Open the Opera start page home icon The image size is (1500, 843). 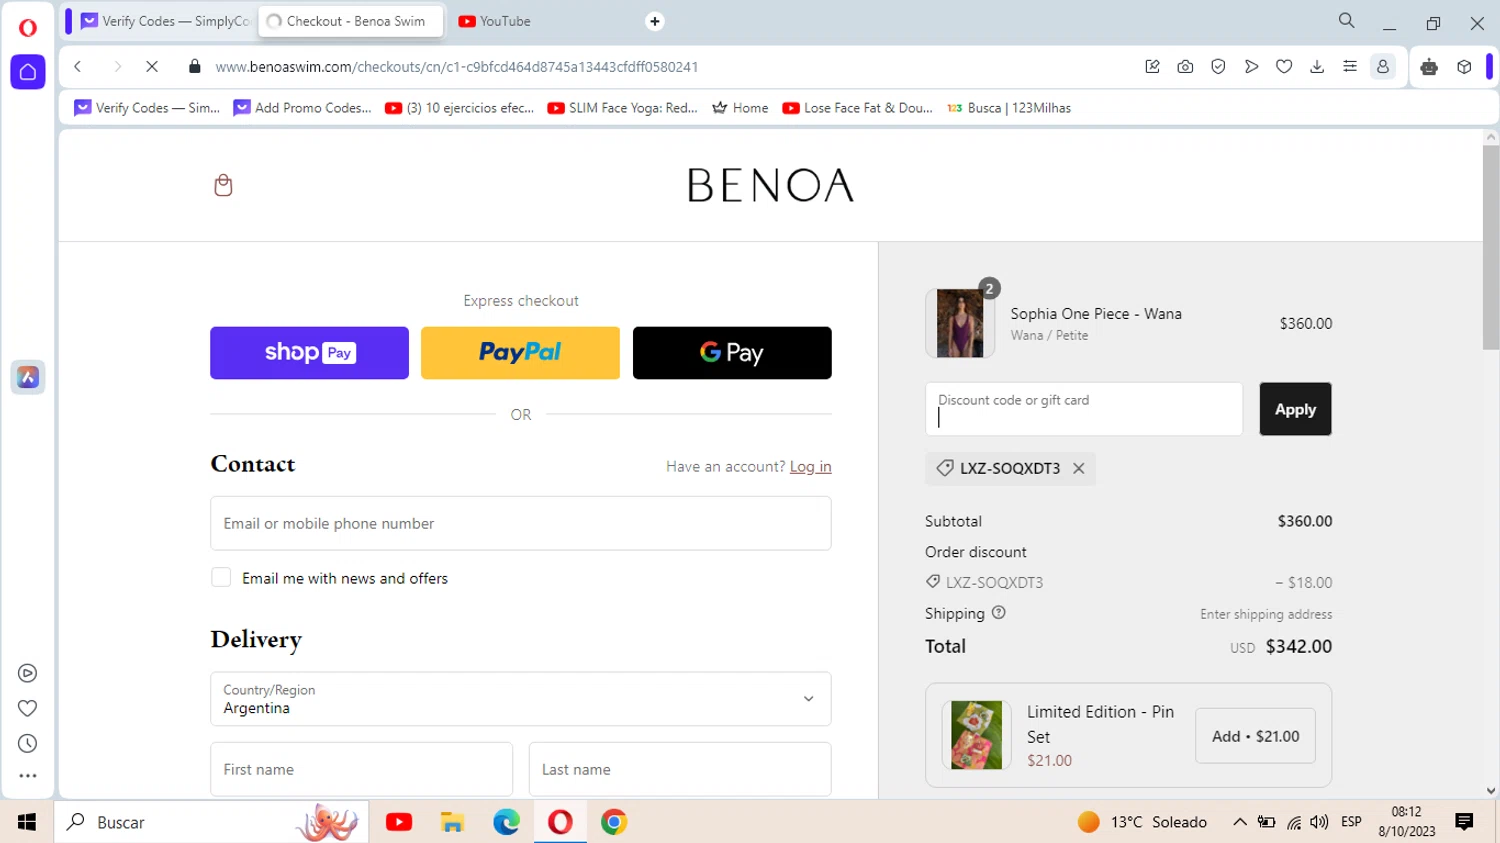(x=28, y=72)
